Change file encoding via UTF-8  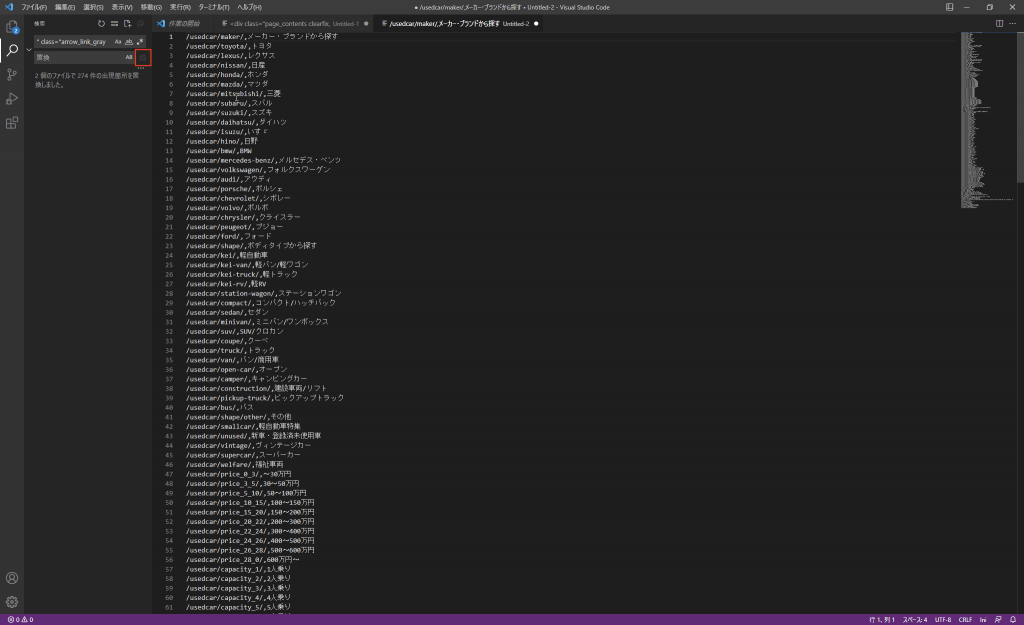coord(943,619)
